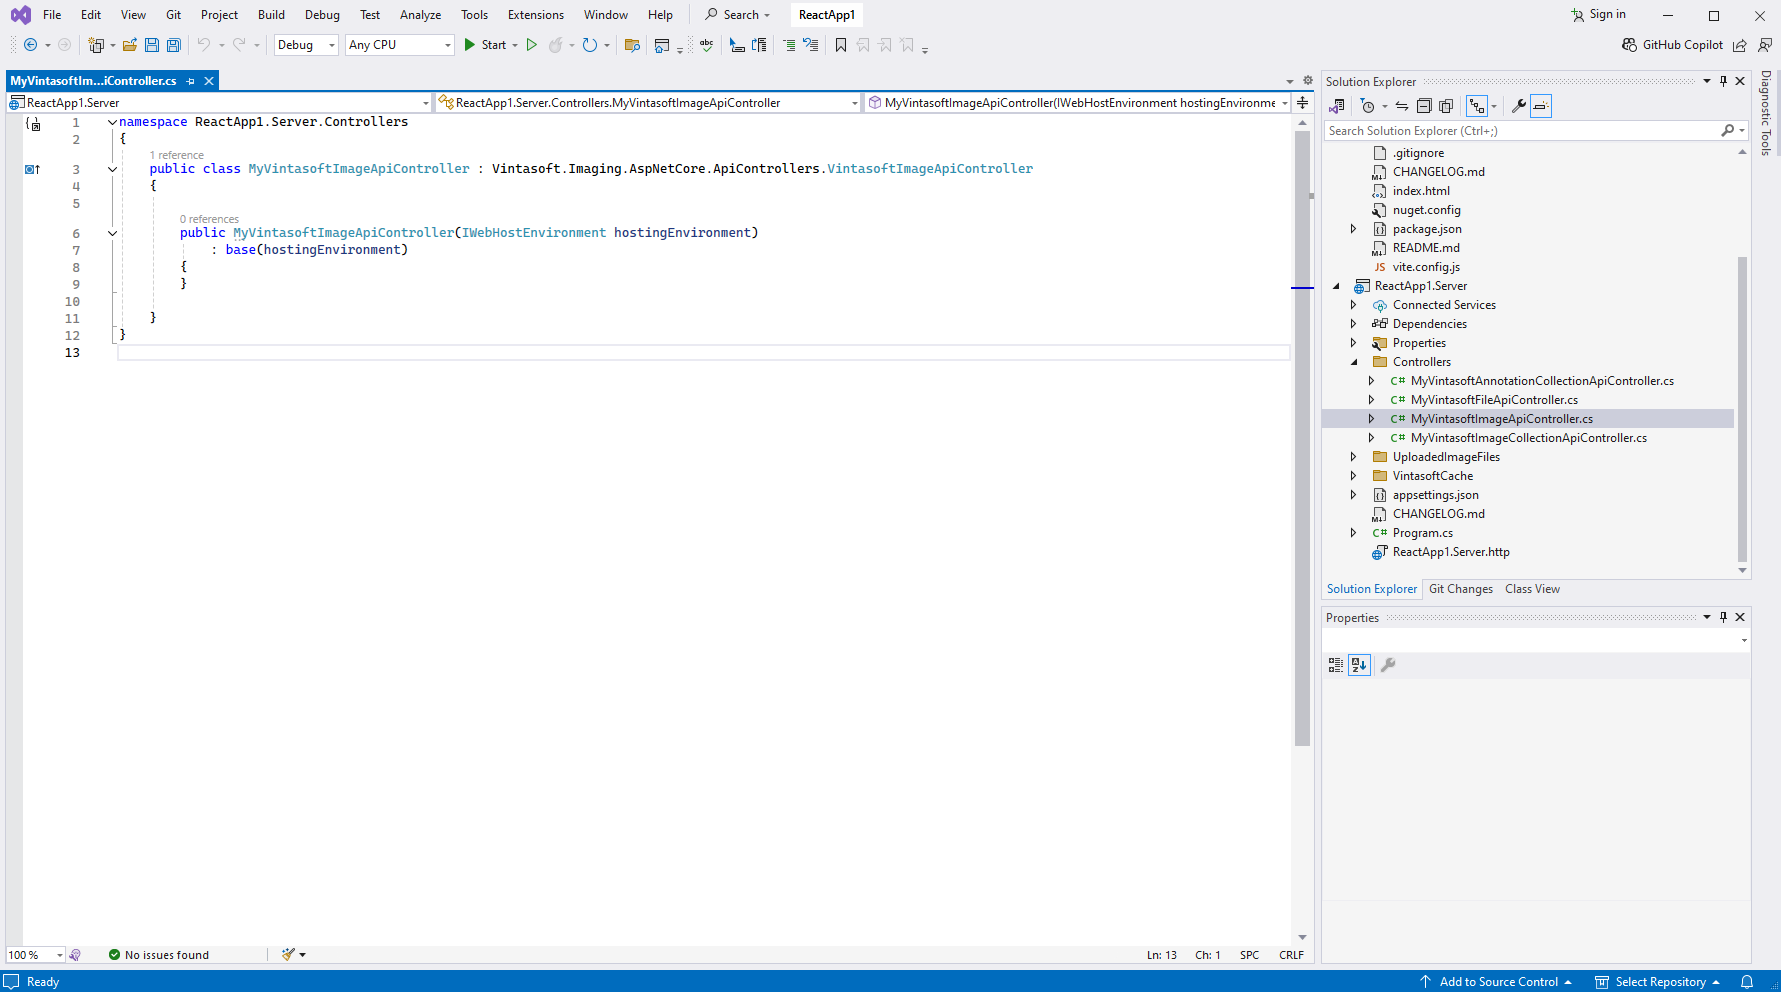Expand the UploadedImageFiles folder

pos(1354,457)
